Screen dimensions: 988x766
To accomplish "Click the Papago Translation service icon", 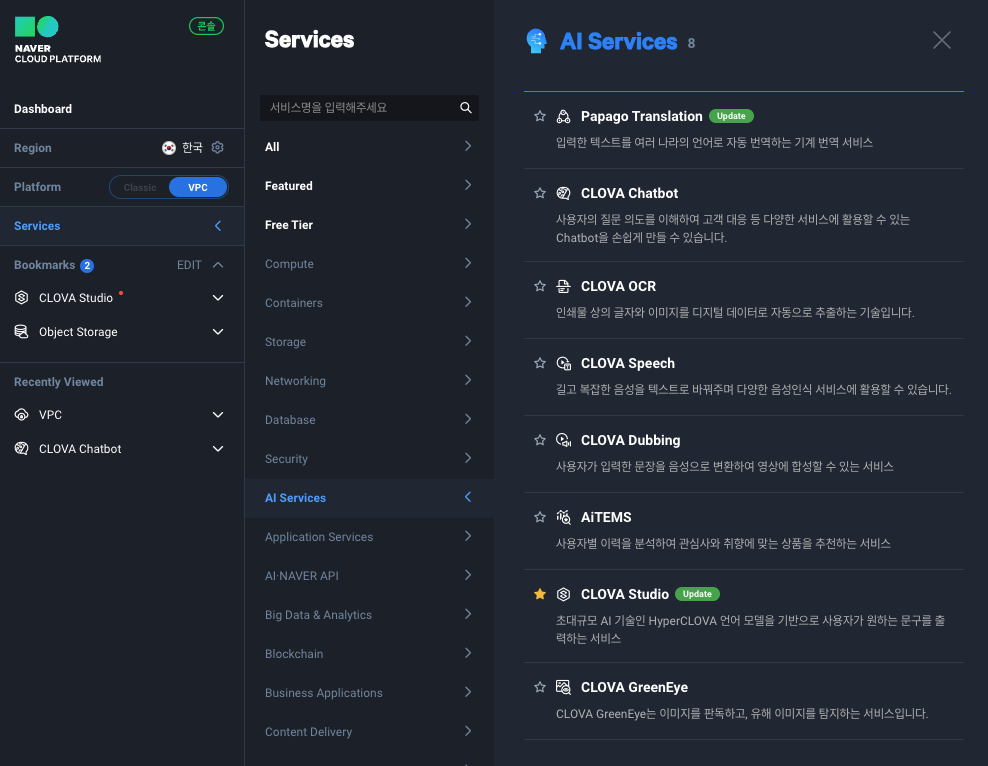I will [x=563, y=117].
